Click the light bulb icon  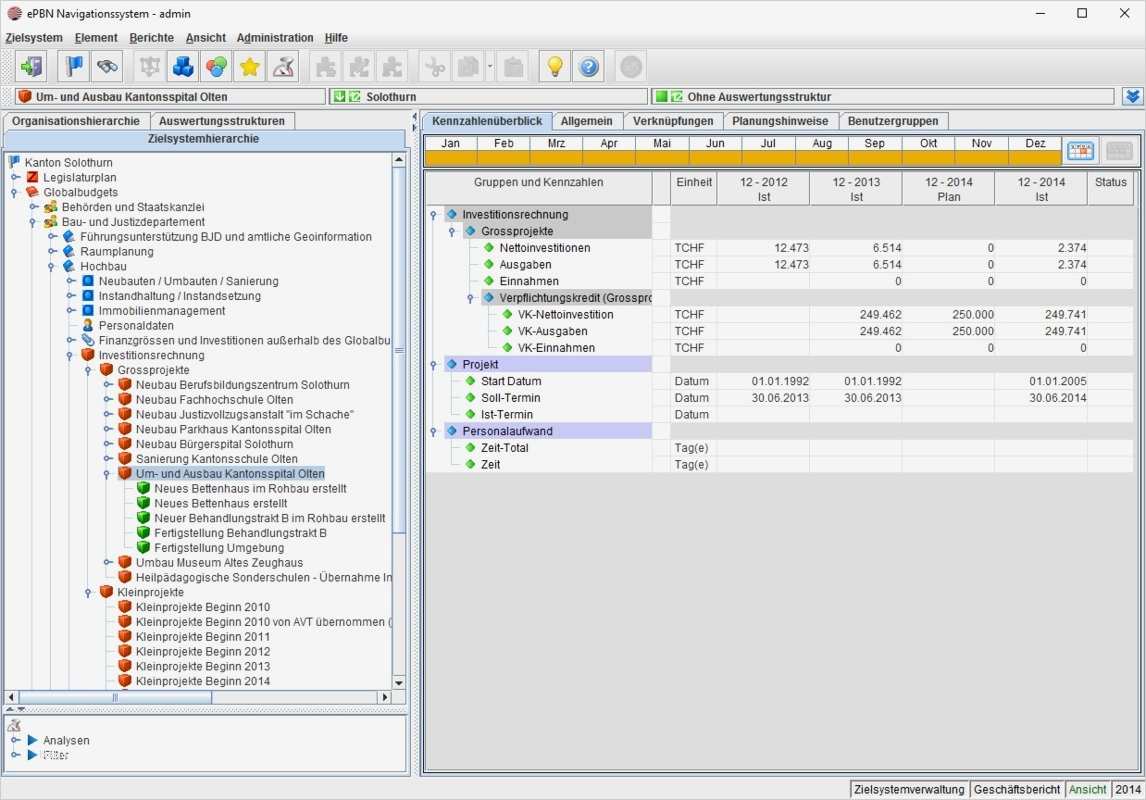[x=555, y=67]
